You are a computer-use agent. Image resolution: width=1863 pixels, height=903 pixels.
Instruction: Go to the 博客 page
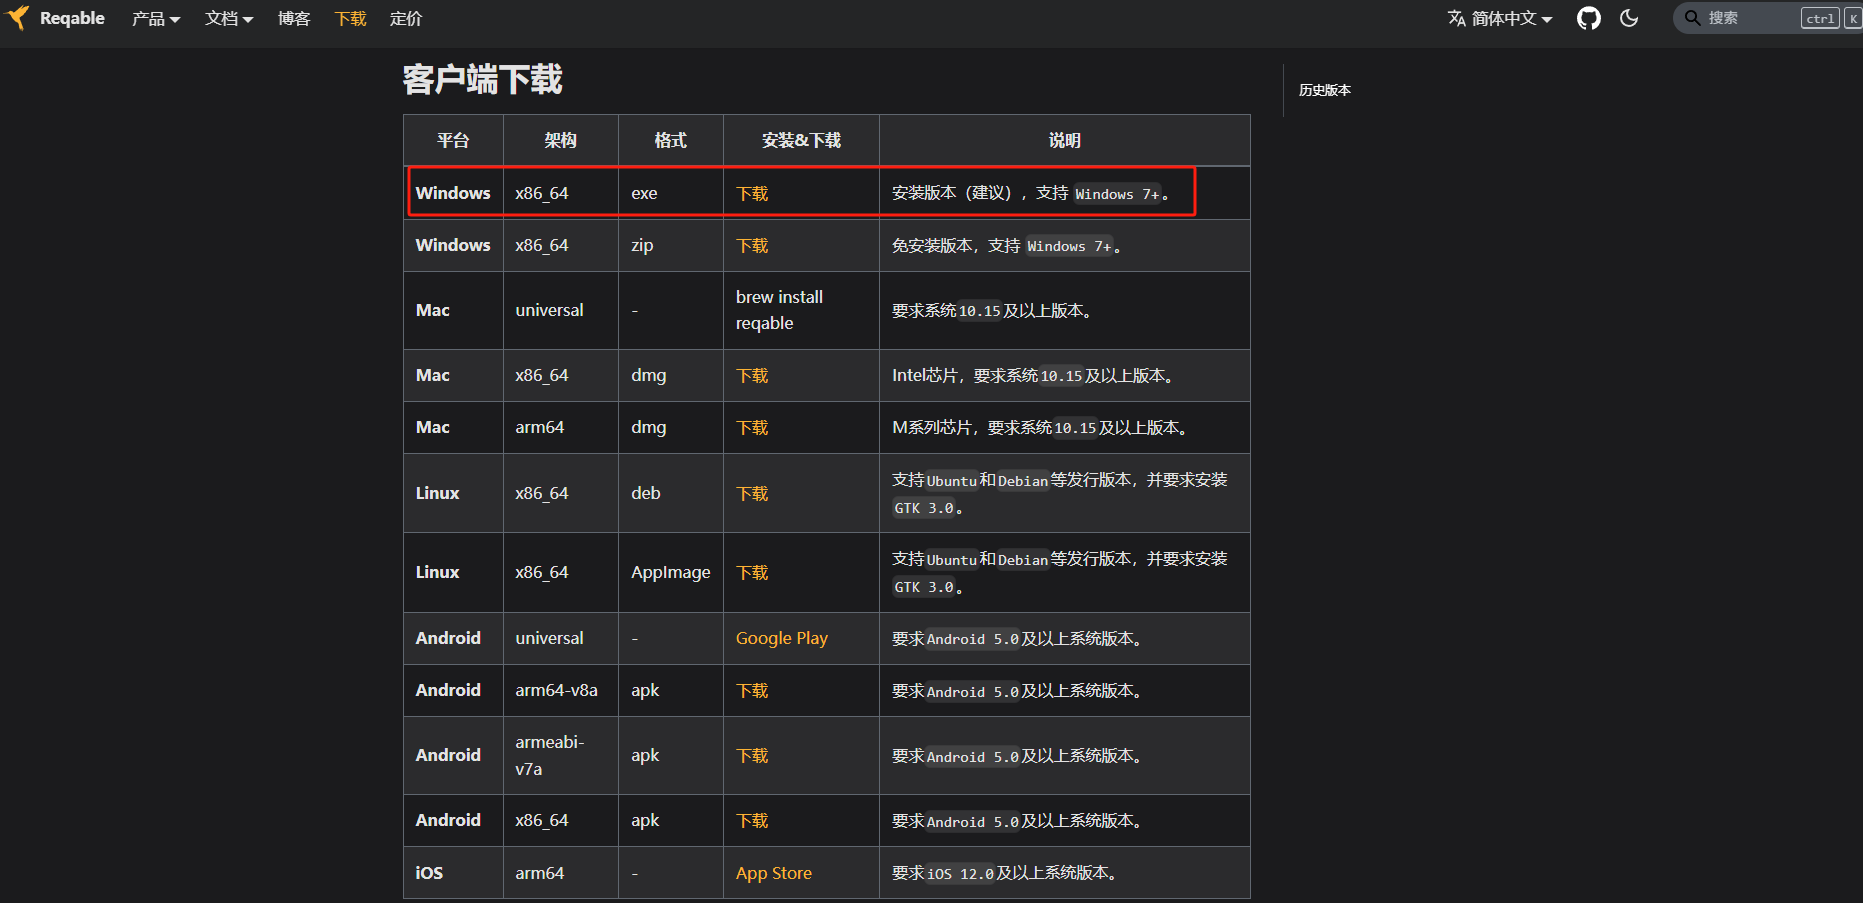coord(294,18)
